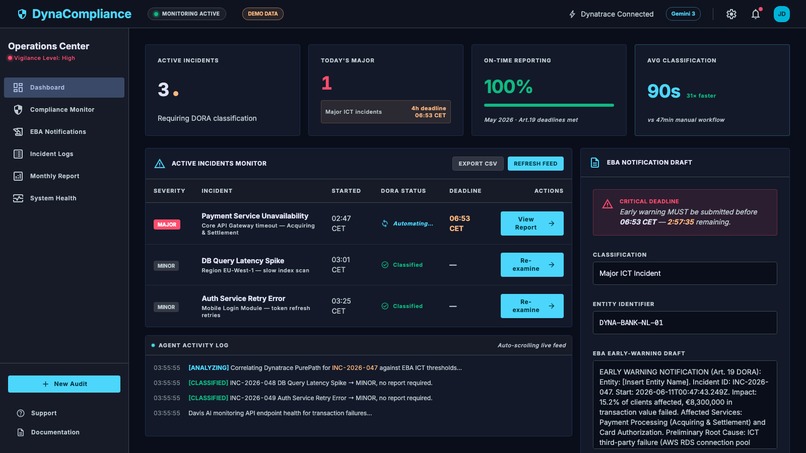This screenshot has width=806, height=453.
Task: Click the Documentation file icon
Action: coord(21,432)
